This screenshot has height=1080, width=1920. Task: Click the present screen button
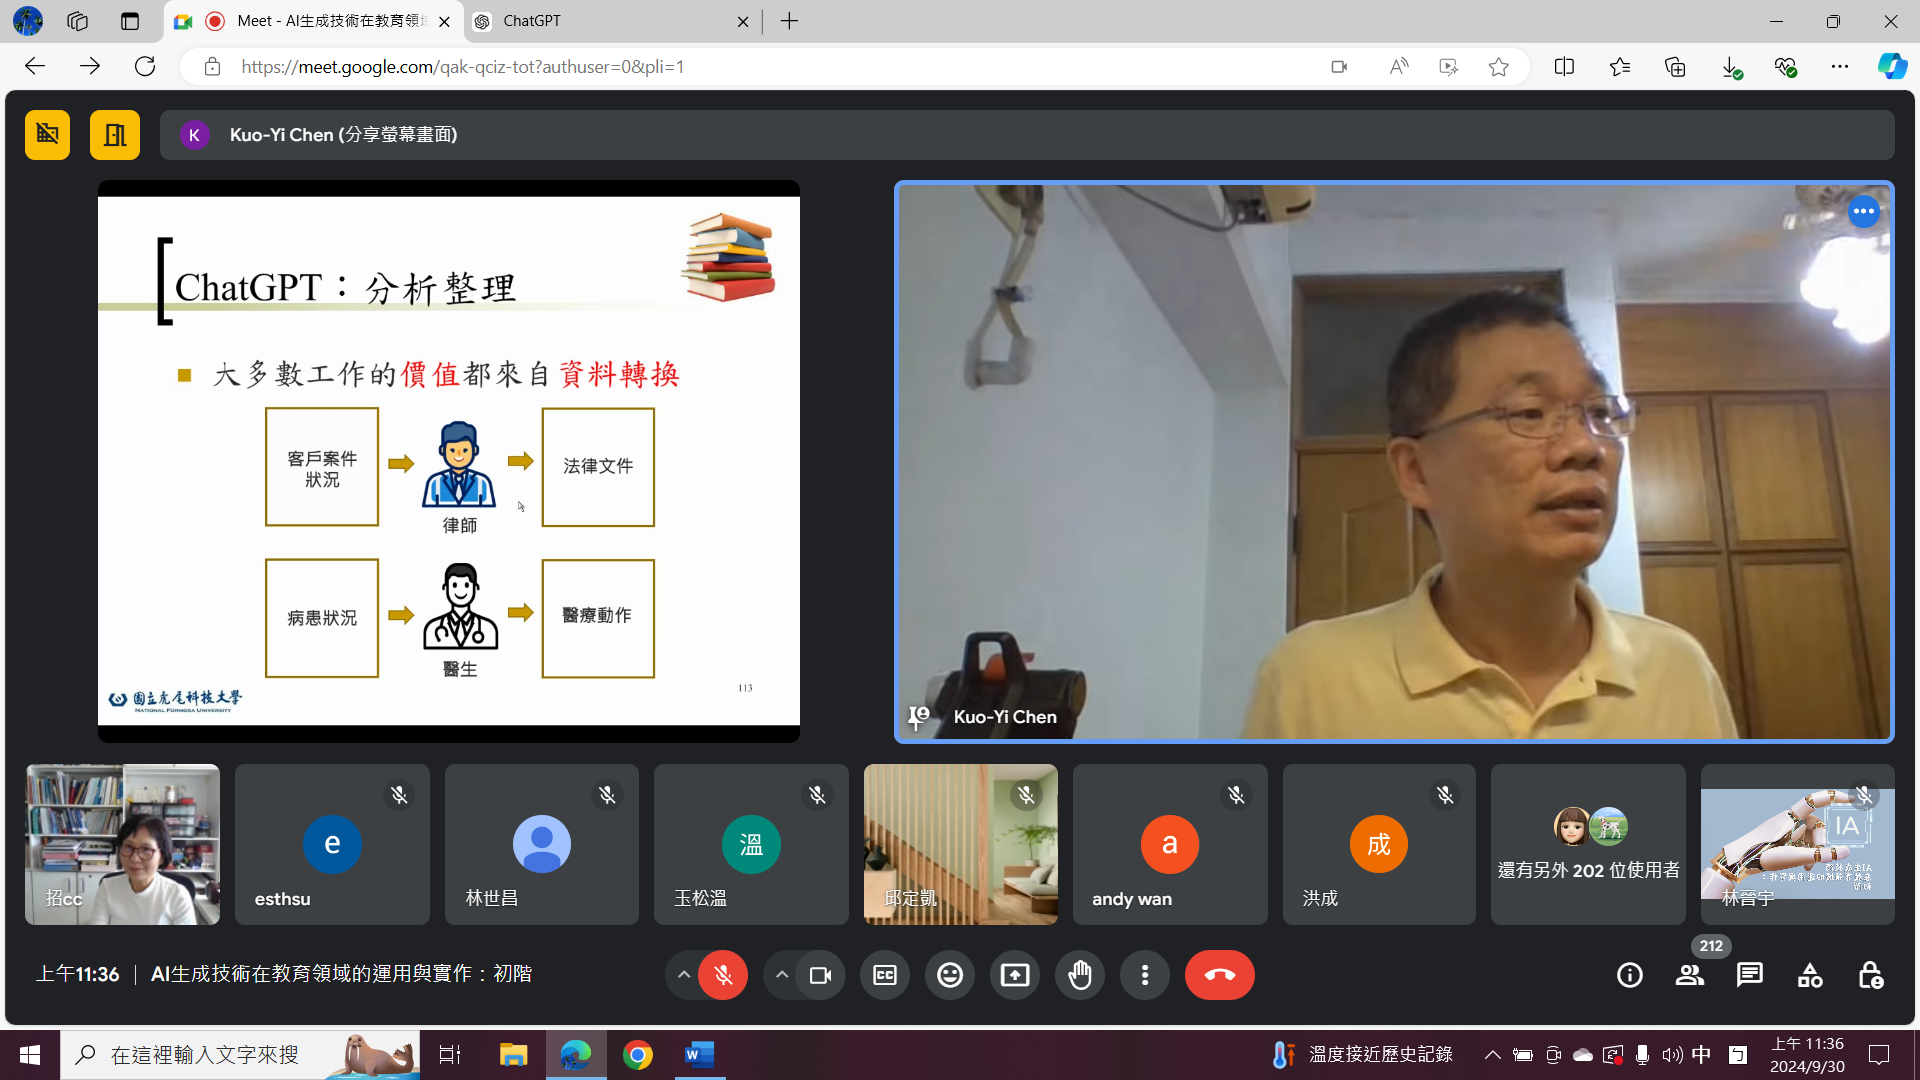click(x=1015, y=975)
